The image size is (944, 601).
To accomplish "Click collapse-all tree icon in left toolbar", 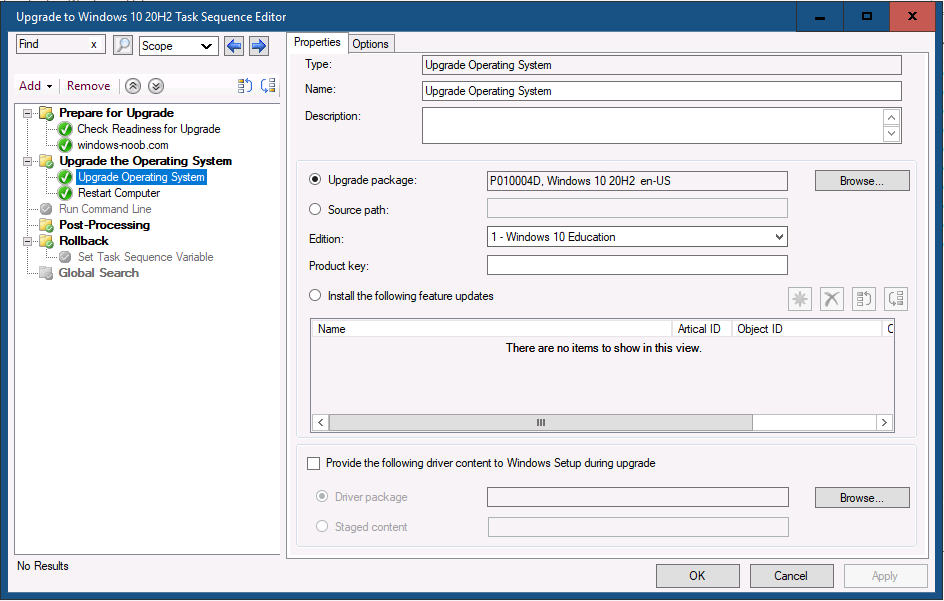I will [x=268, y=86].
